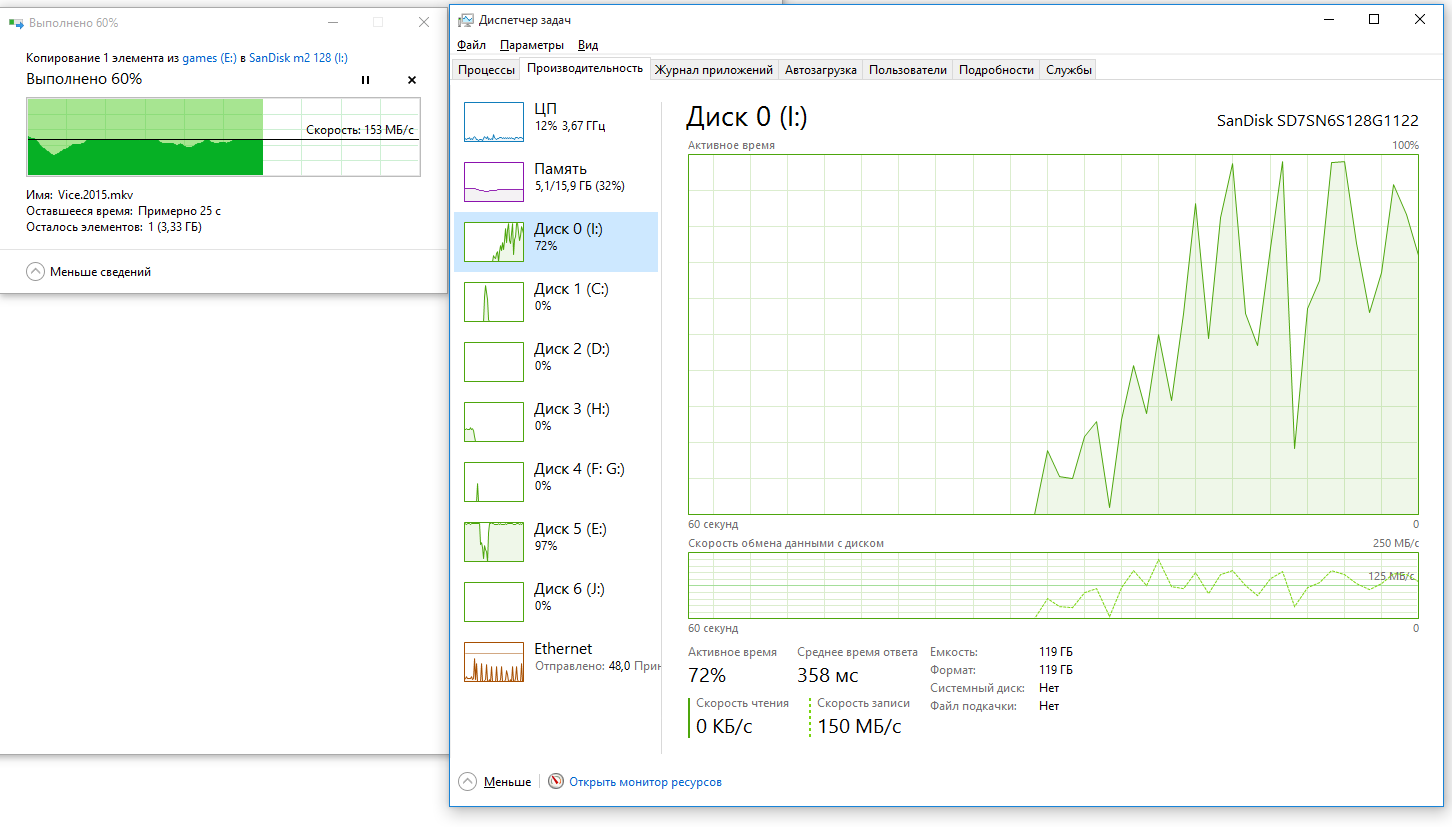Click the copy dialog title bar icon
Viewport: 1452px width, 827px height.
[16, 21]
